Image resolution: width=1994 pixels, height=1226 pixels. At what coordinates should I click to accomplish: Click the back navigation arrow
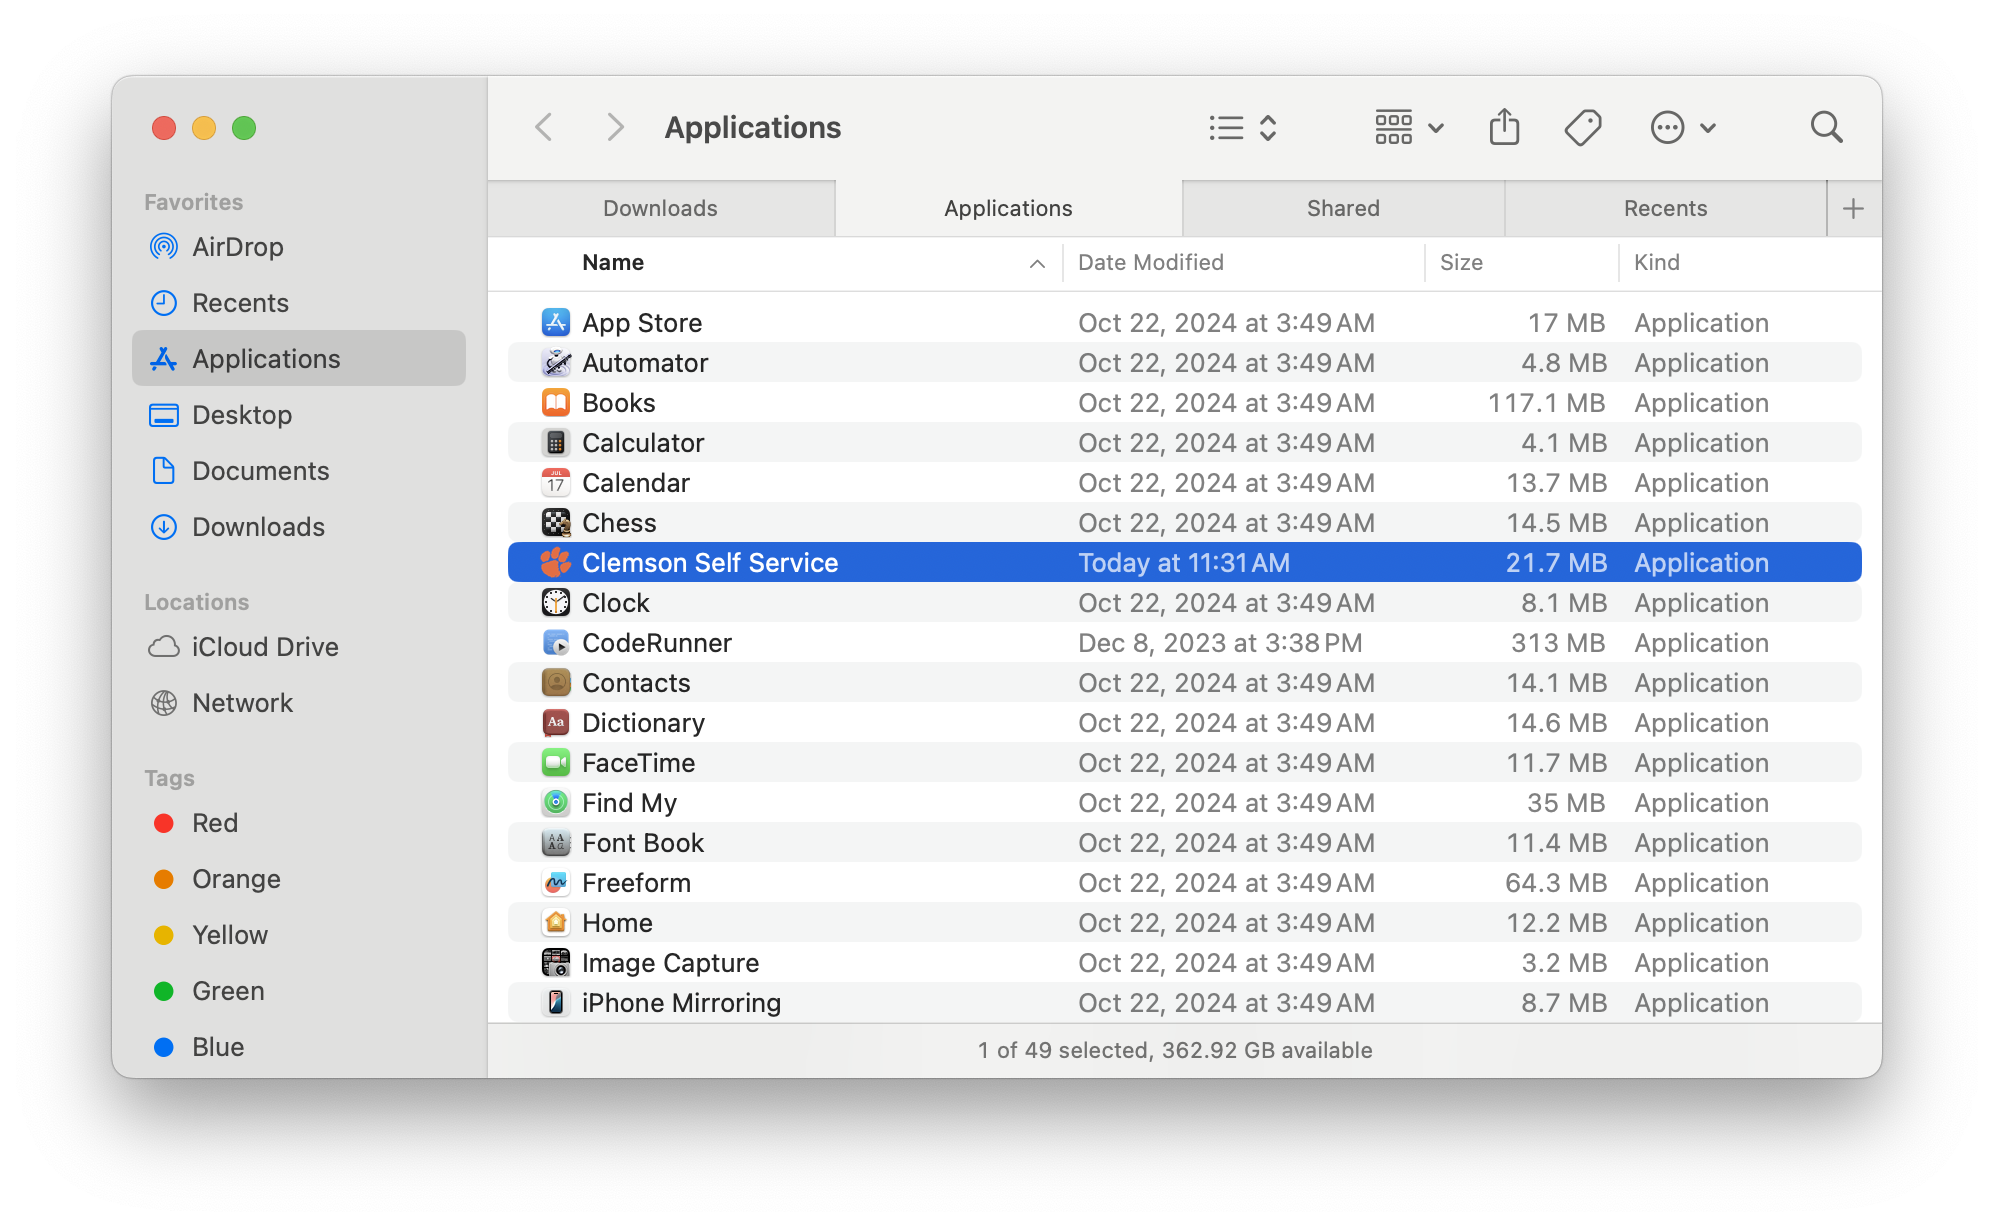tap(544, 127)
